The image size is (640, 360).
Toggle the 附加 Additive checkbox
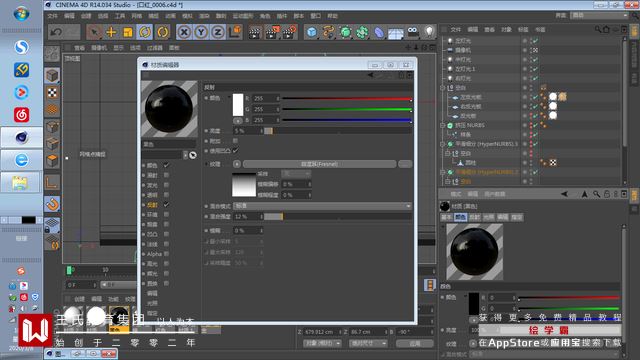click(235, 141)
